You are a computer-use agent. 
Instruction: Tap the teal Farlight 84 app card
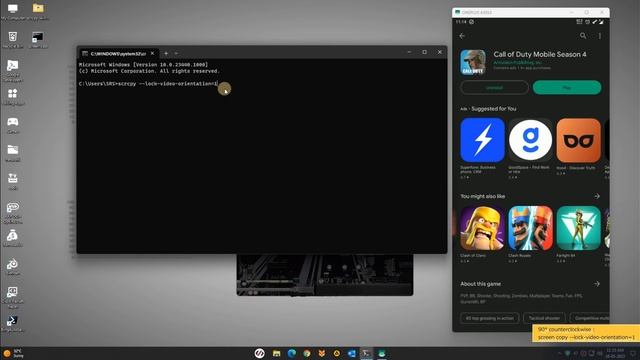pyautogui.click(x=578, y=233)
